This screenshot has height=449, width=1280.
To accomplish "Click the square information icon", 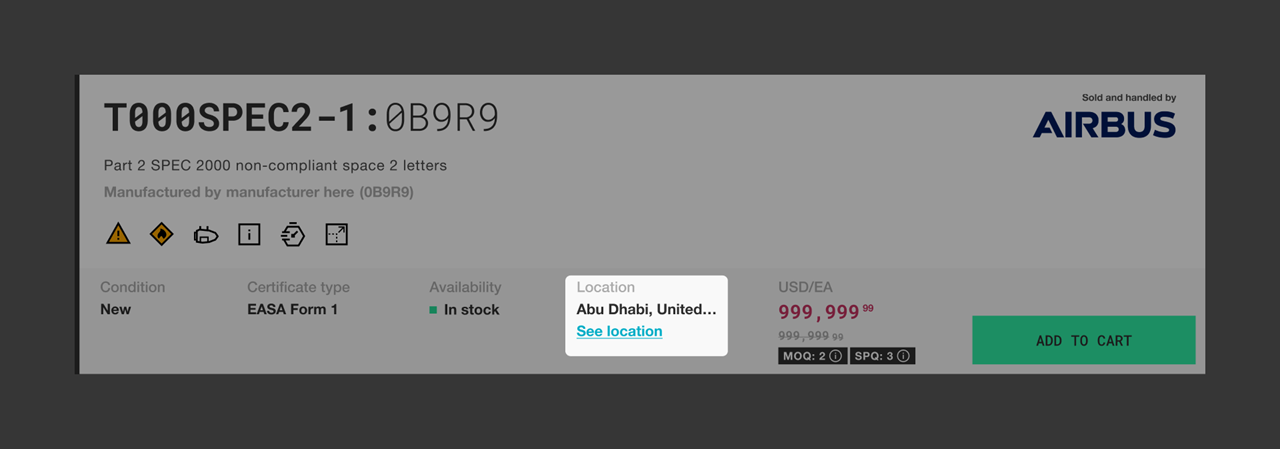I will [x=249, y=235].
